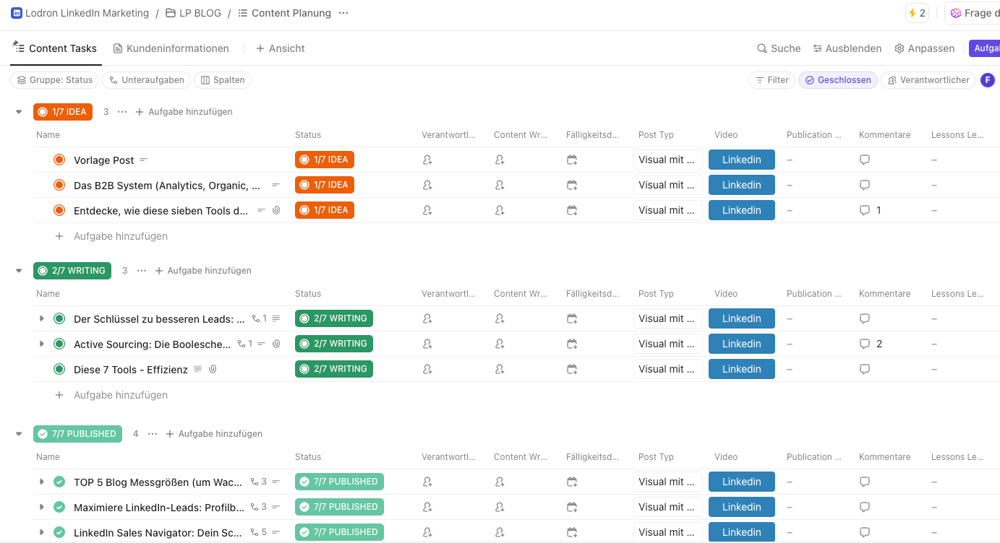Toggle status circle of Active Sourcing task

pos(59,344)
